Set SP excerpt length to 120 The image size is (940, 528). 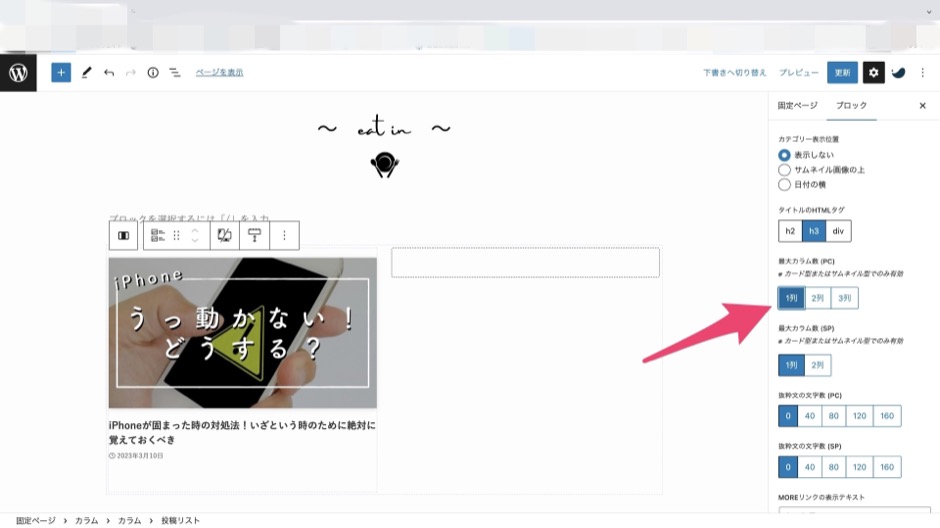(859, 467)
